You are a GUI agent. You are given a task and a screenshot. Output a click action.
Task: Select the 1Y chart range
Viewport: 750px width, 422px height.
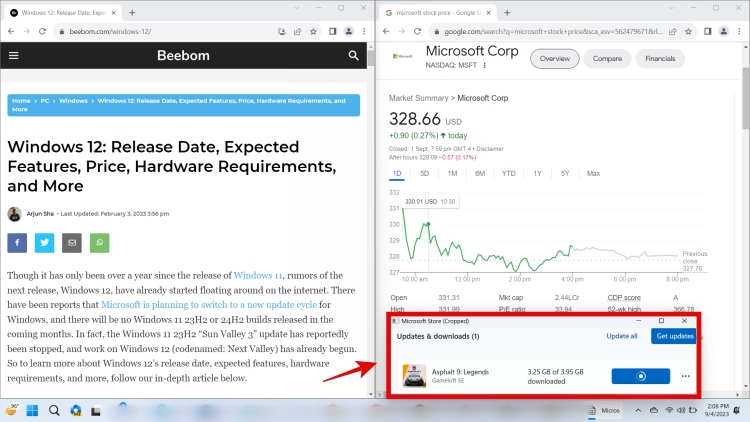[537, 173]
